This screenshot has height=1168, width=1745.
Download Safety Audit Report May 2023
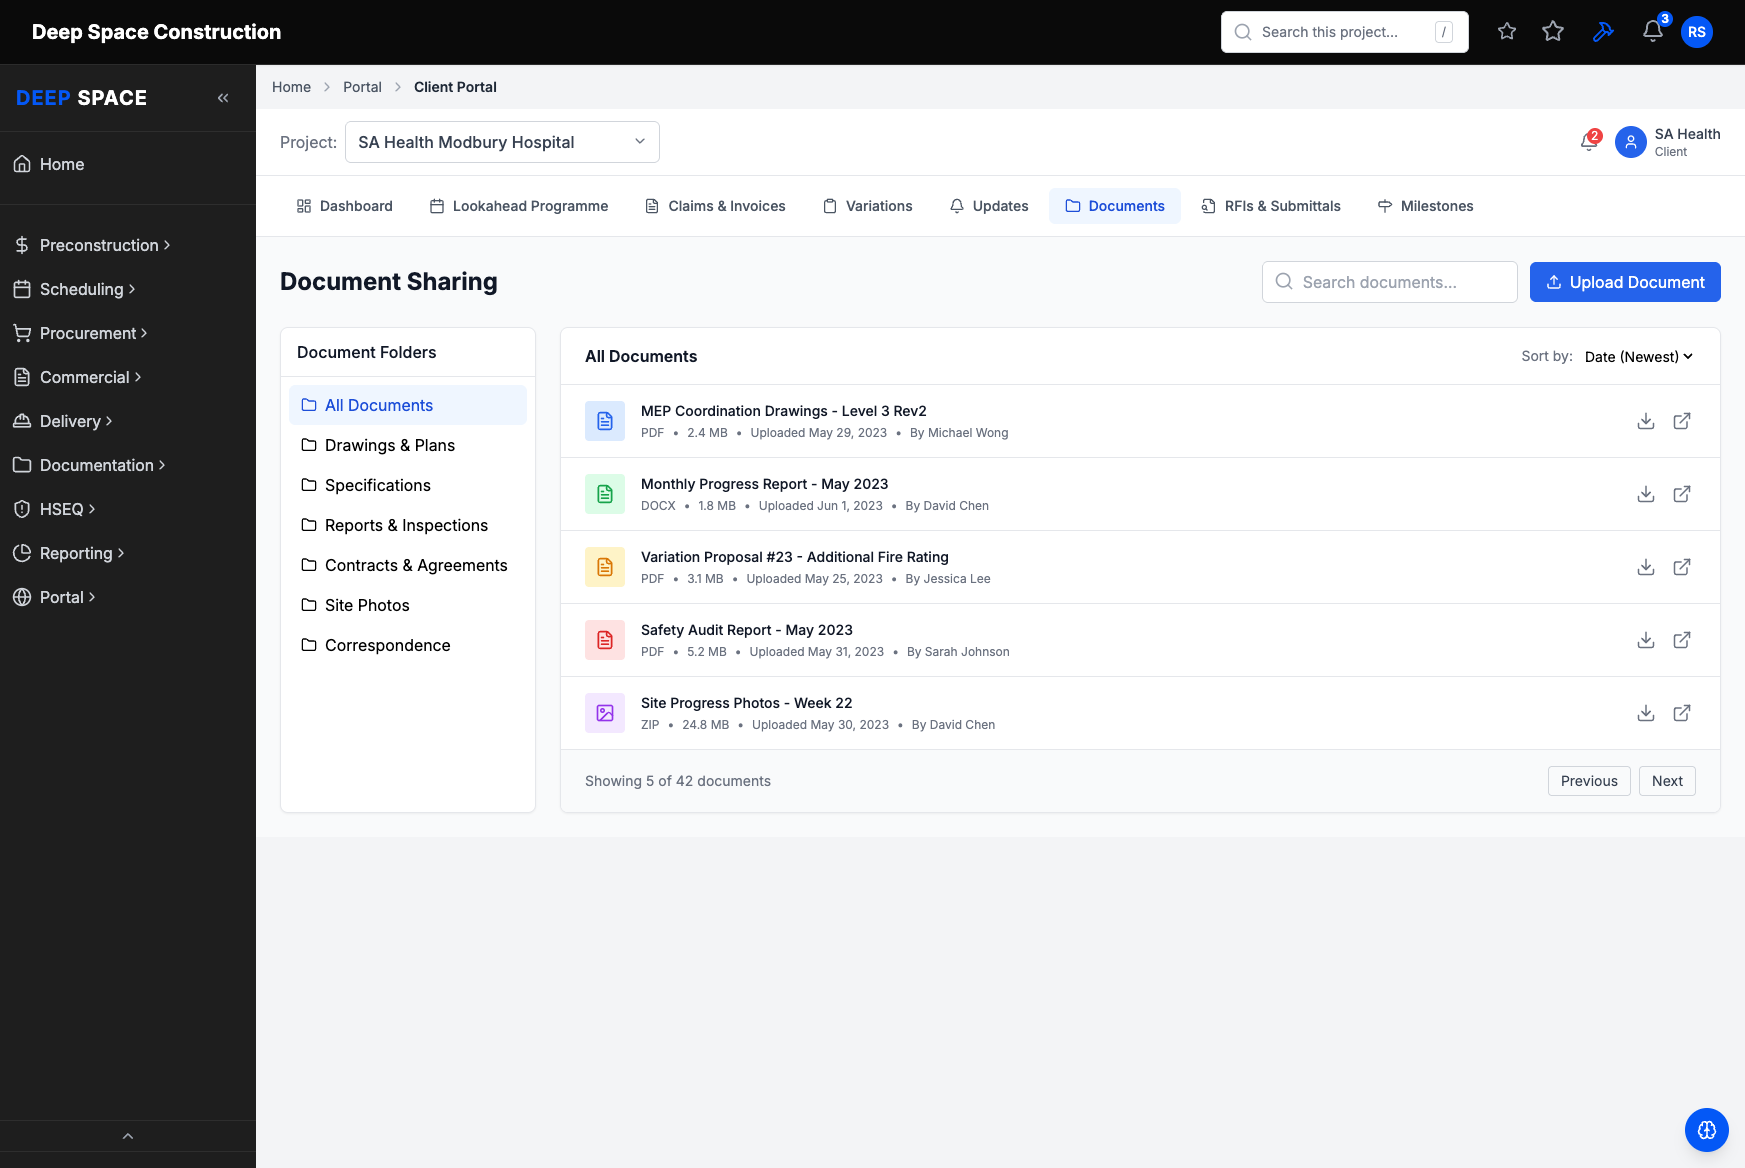click(1646, 640)
